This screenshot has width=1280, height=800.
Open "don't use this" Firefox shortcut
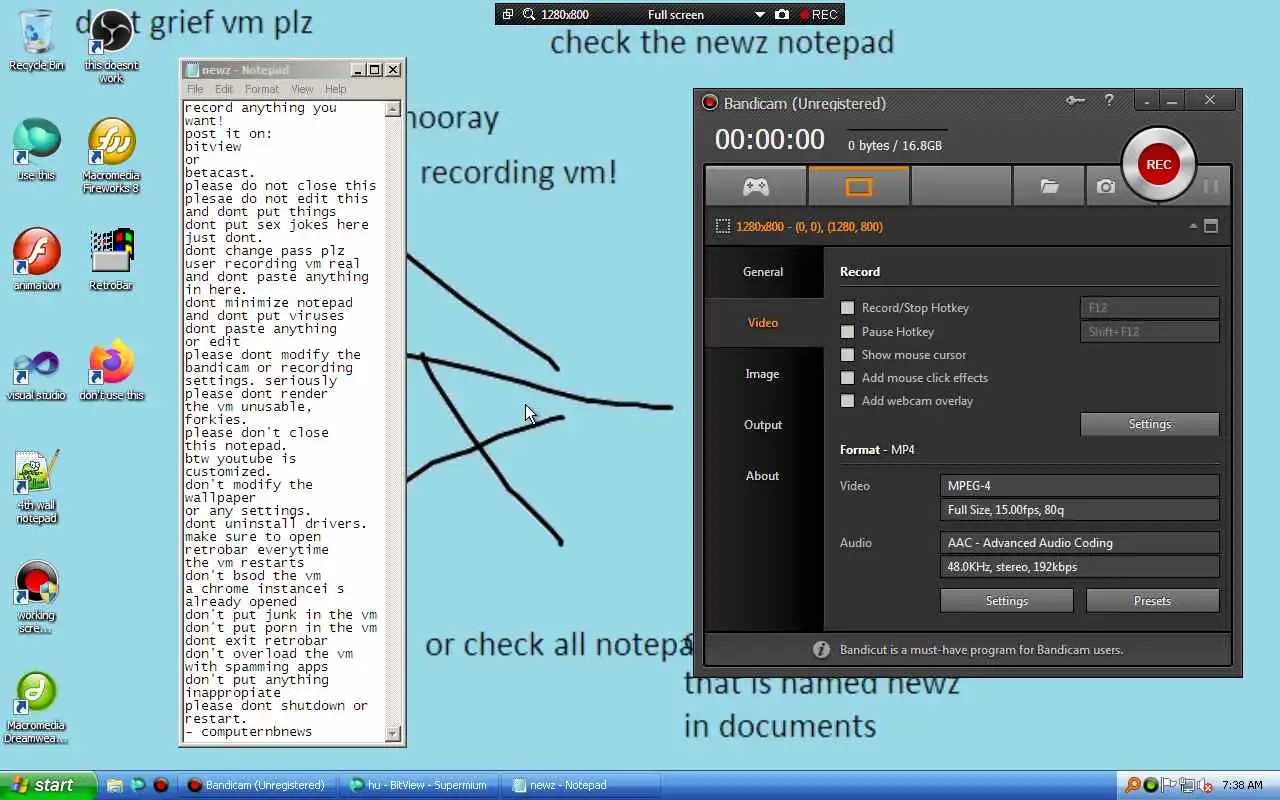[111, 372]
